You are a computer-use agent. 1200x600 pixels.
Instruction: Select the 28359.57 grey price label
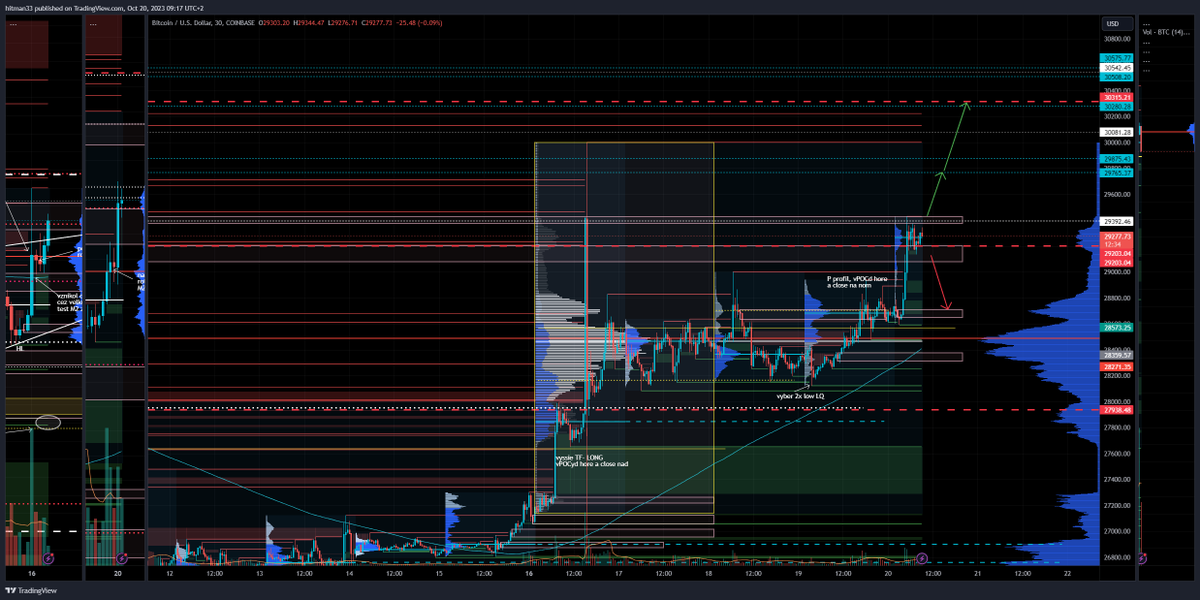click(1115, 355)
